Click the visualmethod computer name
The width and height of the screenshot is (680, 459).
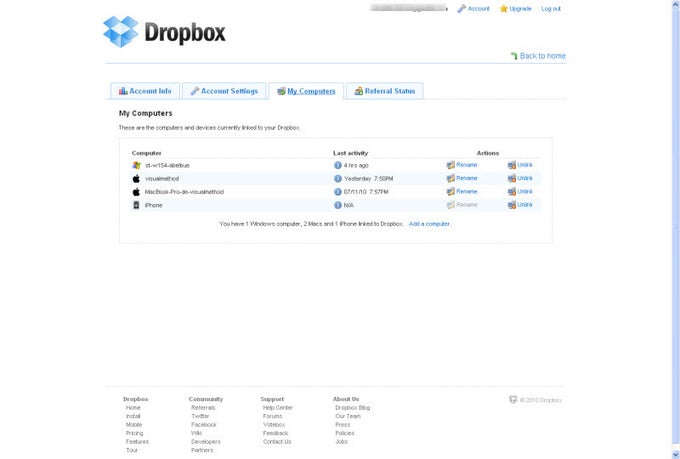click(x=162, y=179)
